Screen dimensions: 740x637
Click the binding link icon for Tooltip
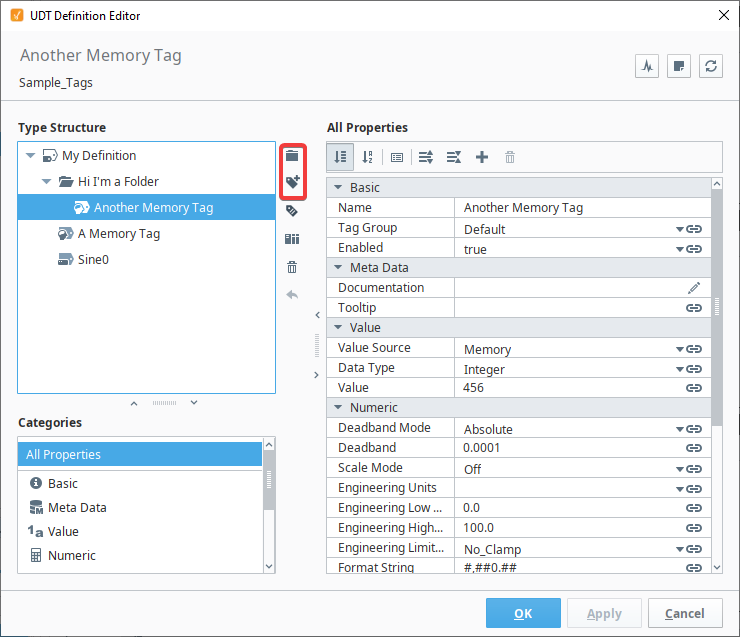click(x=694, y=308)
